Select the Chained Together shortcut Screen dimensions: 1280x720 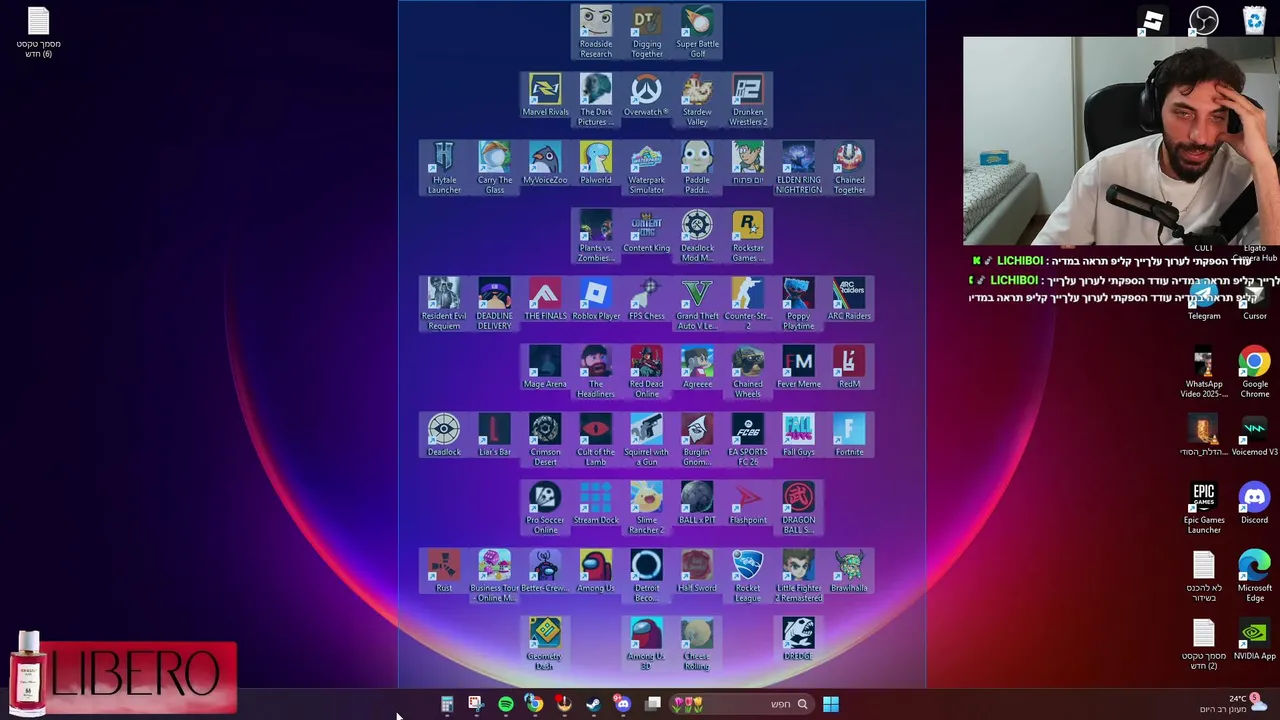click(x=849, y=168)
